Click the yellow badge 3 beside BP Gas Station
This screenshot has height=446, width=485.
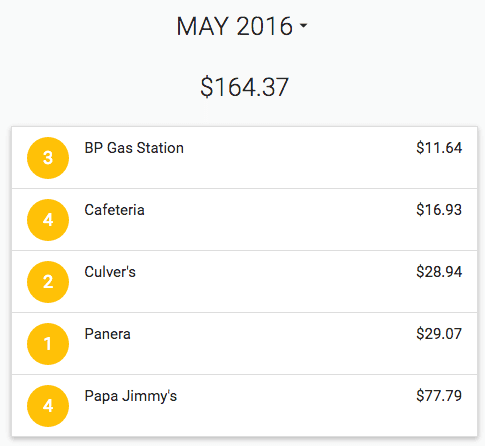48,158
